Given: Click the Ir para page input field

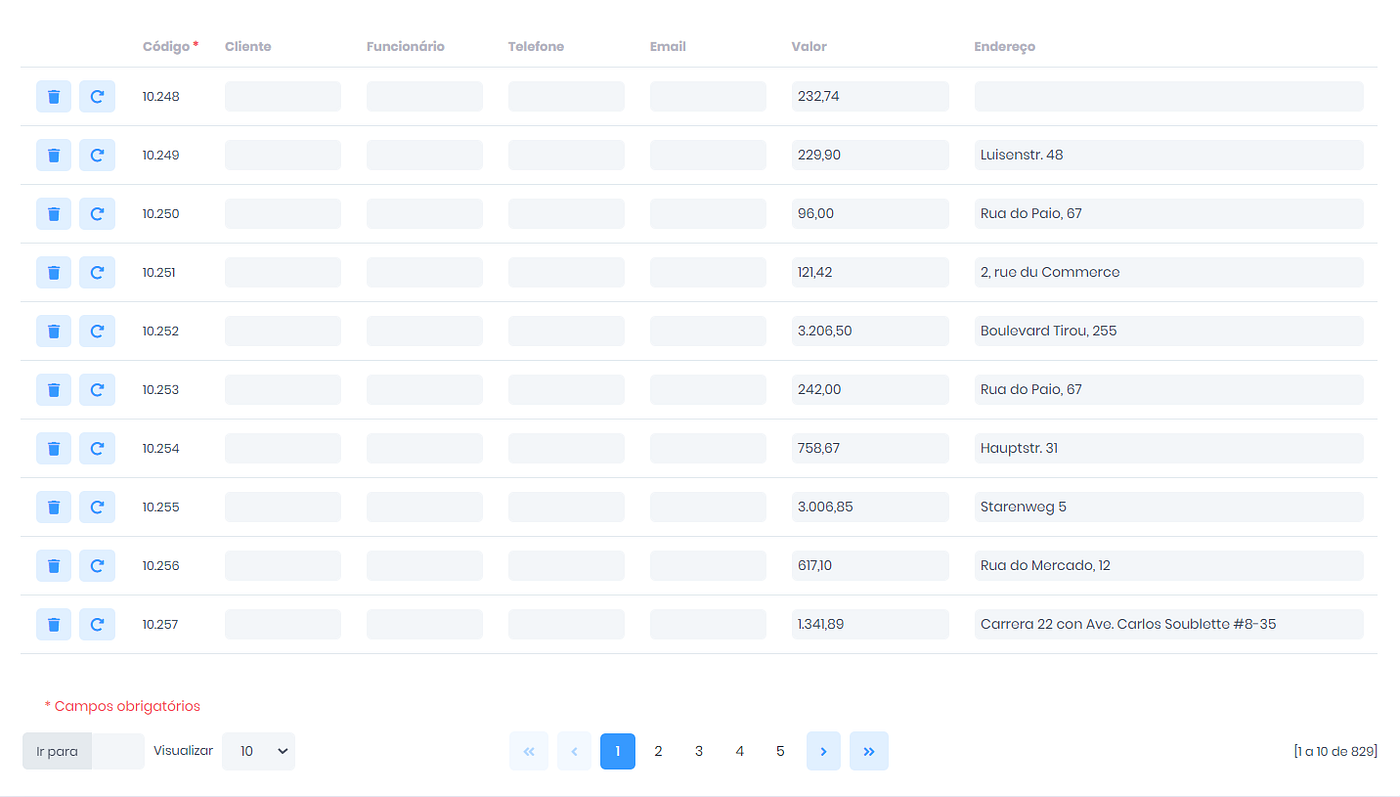Looking at the screenshot, I should pyautogui.click(x=117, y=751).
